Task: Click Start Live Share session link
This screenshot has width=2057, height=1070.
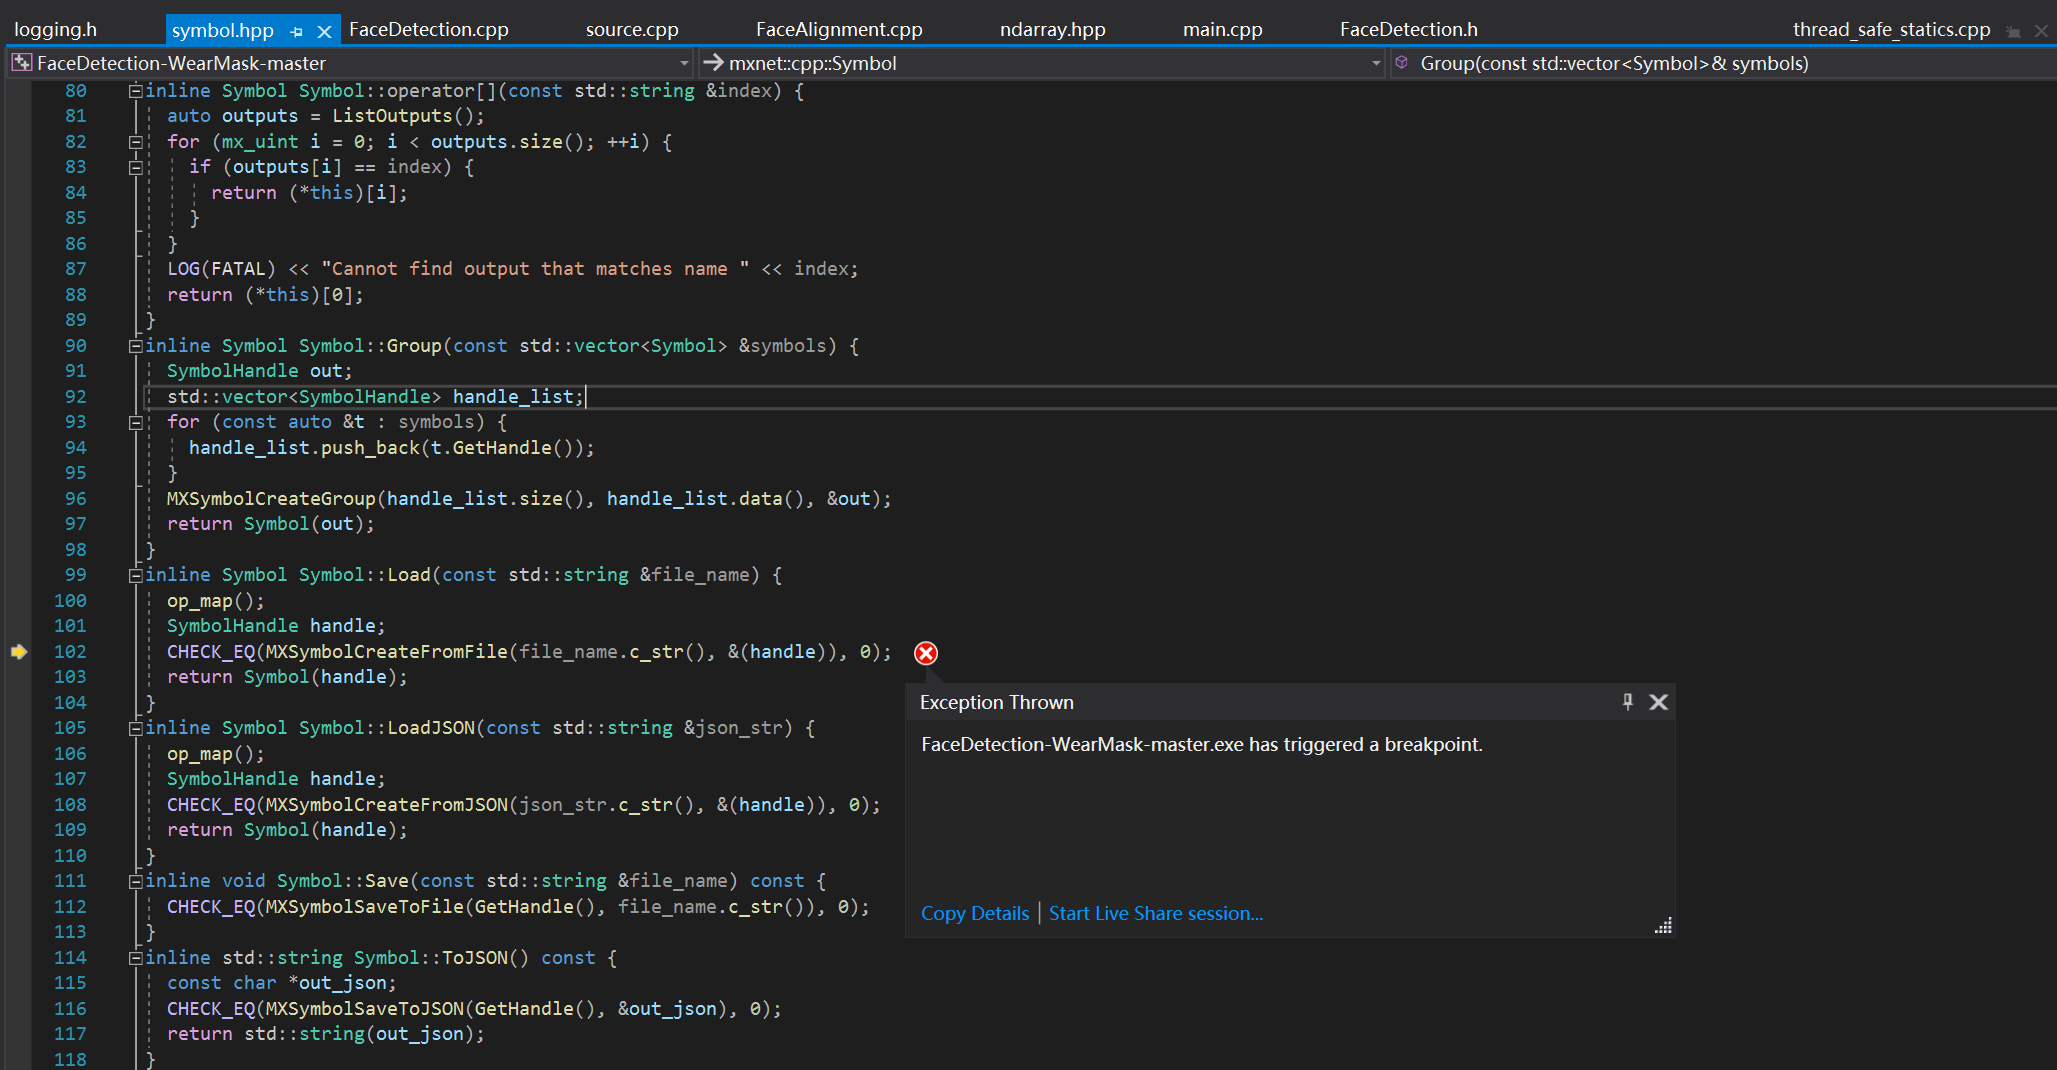Action: pos(1156,913)
